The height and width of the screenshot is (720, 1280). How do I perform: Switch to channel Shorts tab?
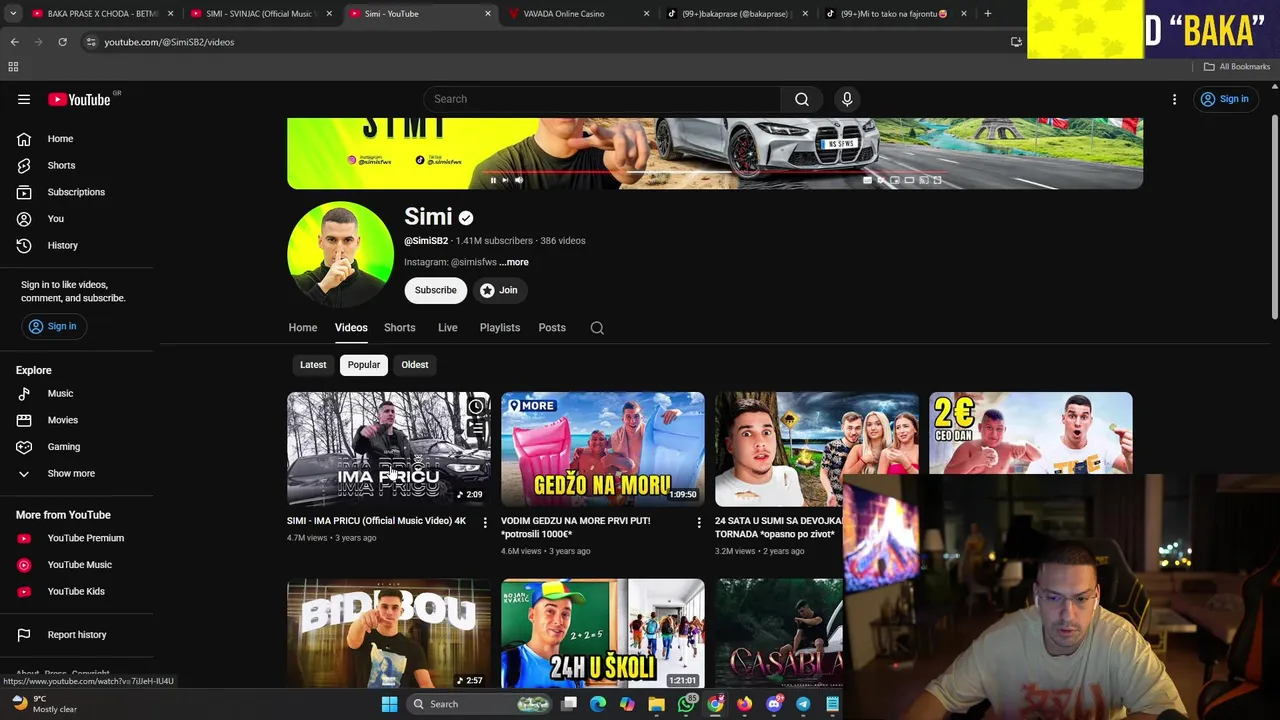point(400,328)
